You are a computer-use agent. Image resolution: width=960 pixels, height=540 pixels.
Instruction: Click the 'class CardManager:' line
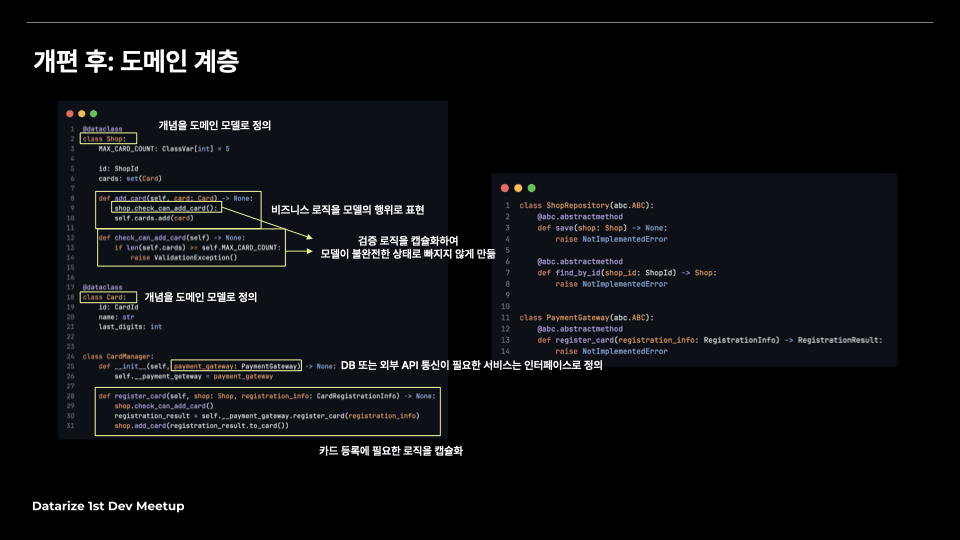click(118, 356)
